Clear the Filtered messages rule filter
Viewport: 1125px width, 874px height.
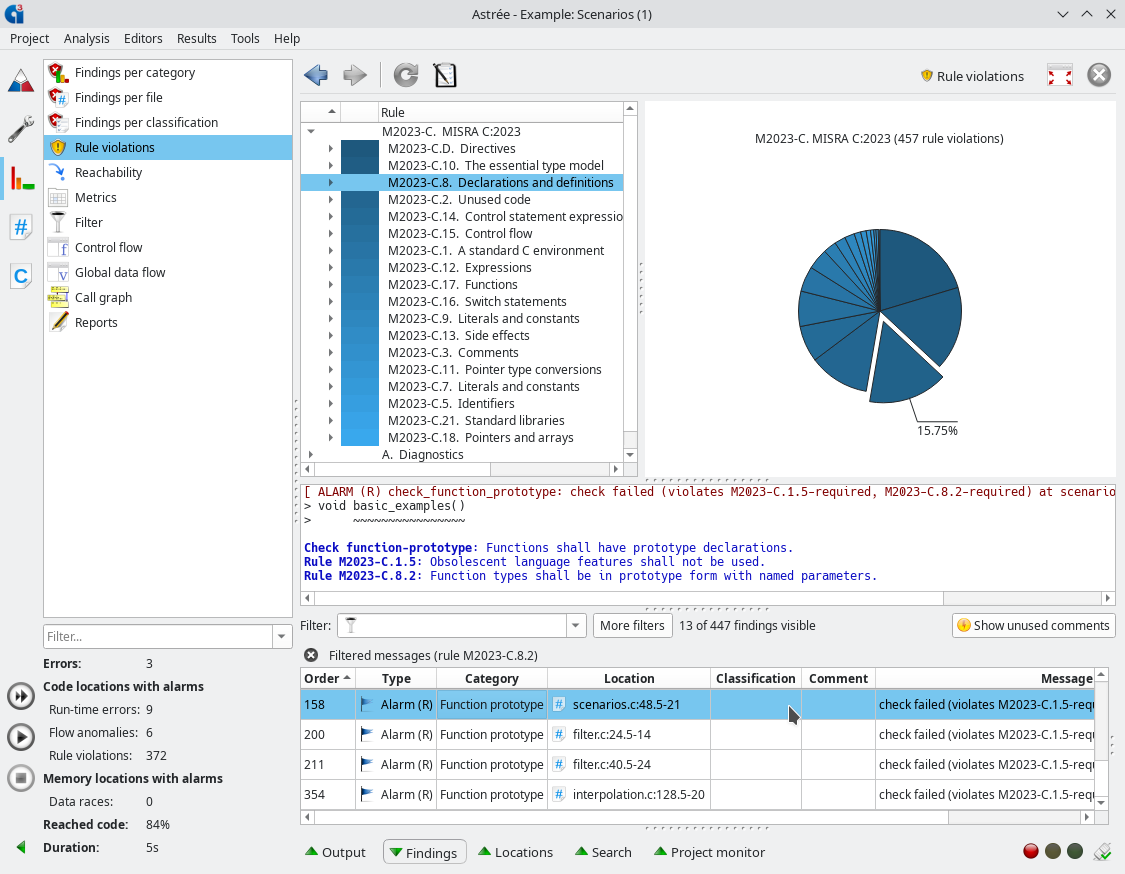[311, 655]
